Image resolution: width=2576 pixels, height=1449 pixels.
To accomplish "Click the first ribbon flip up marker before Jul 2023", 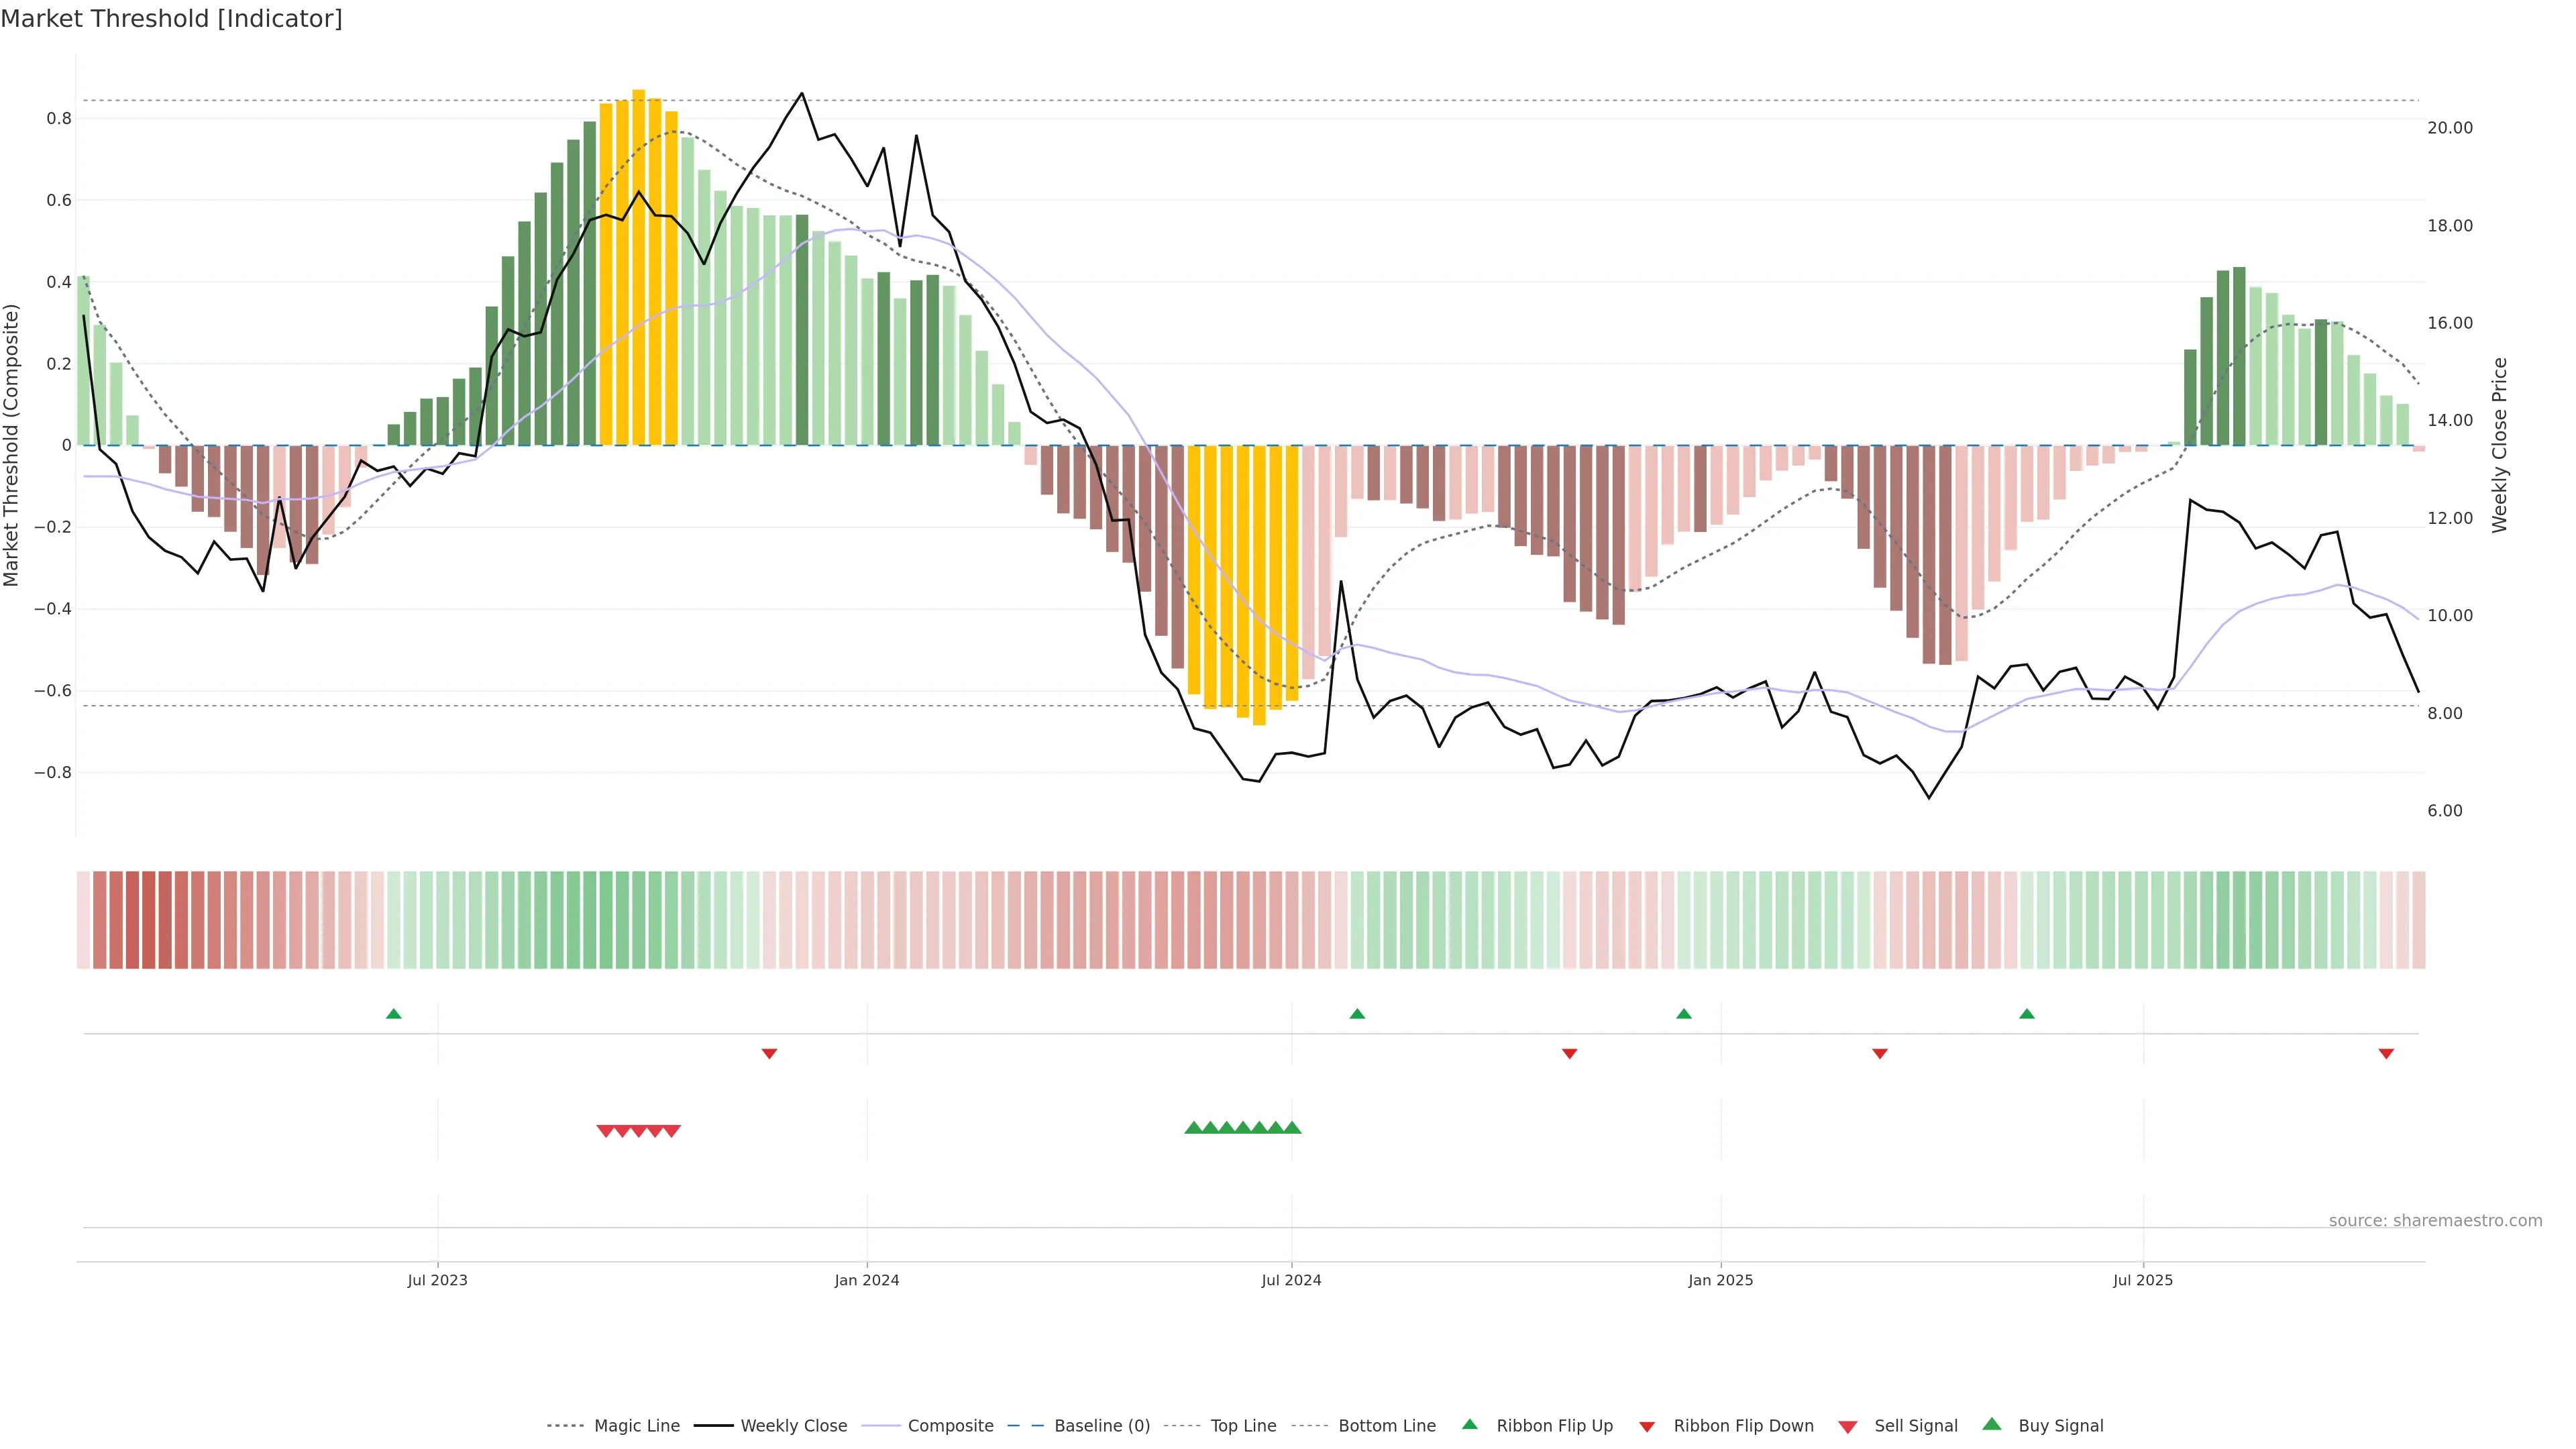I will (394, 1014).
